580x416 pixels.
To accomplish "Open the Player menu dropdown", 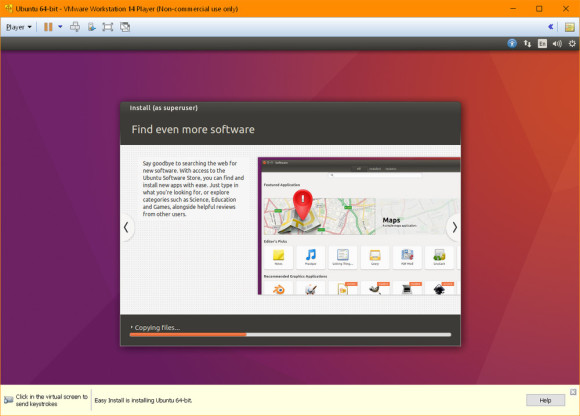I will point(19,27).
